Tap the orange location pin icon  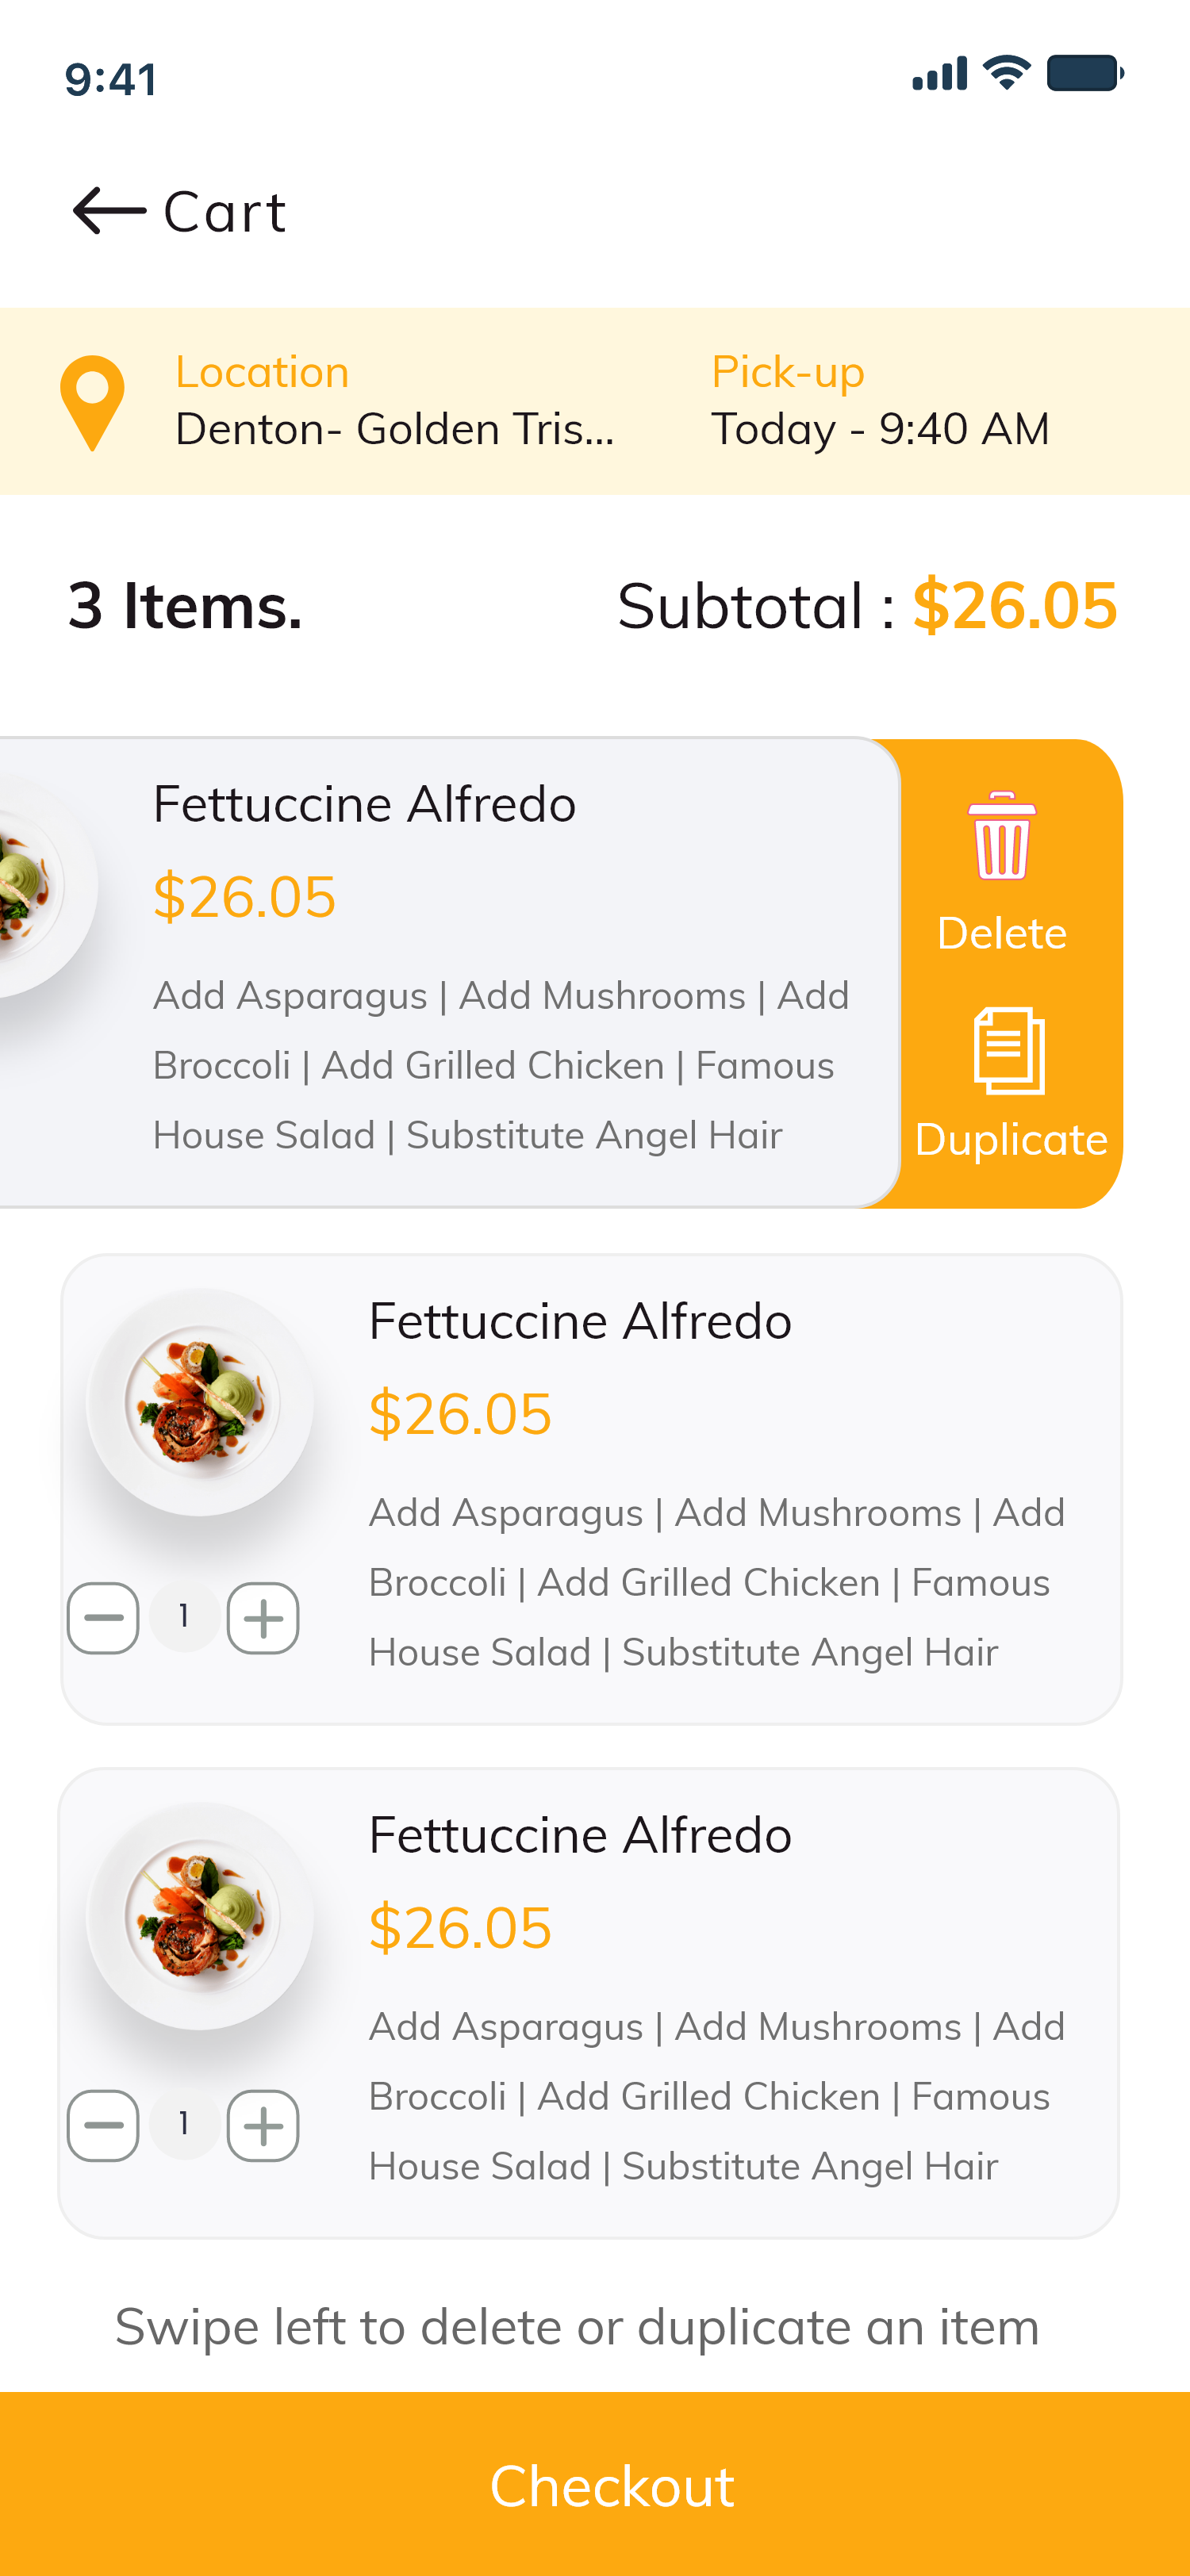(x=92, y=403)
